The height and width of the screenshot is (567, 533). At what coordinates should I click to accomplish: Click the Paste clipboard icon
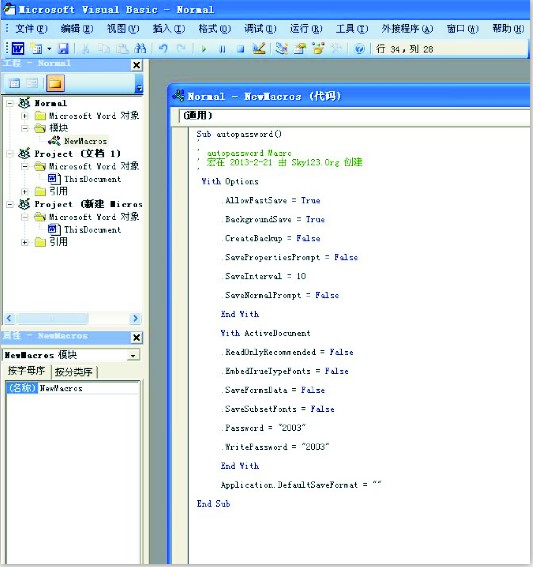click(122, 48)
